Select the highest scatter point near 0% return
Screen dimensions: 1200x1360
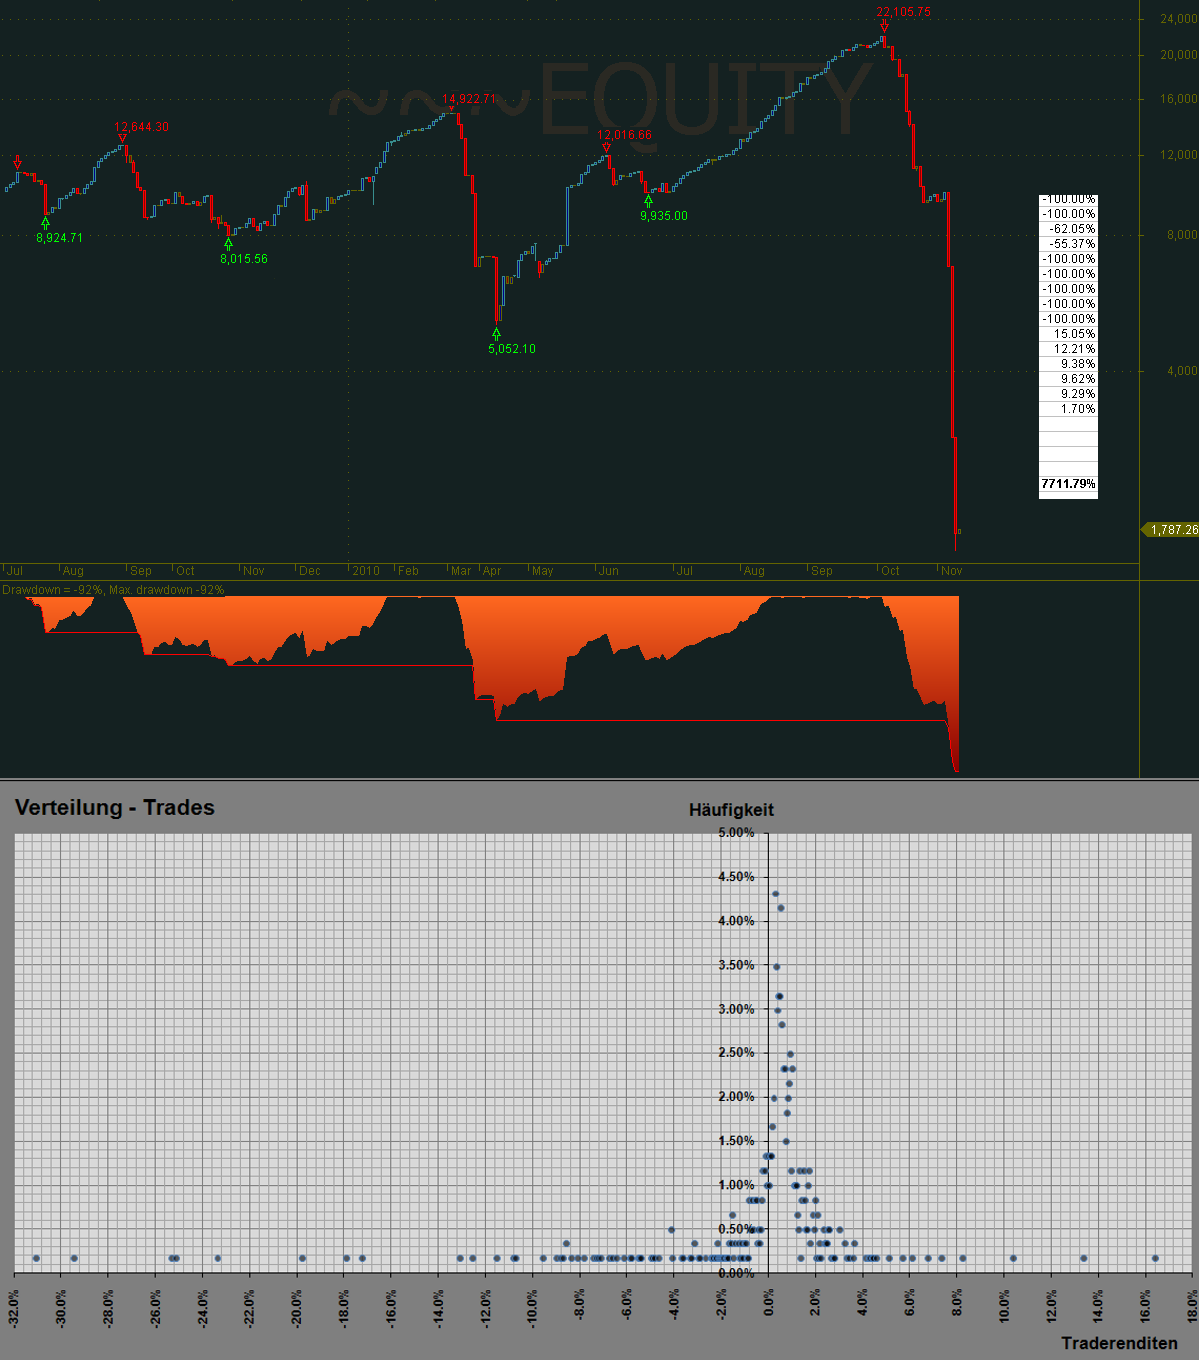point(776,894)
